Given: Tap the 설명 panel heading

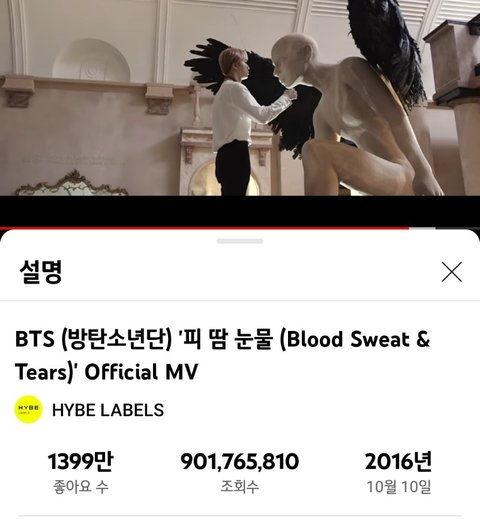Looking at the screenshot, I should coord(41,272).
